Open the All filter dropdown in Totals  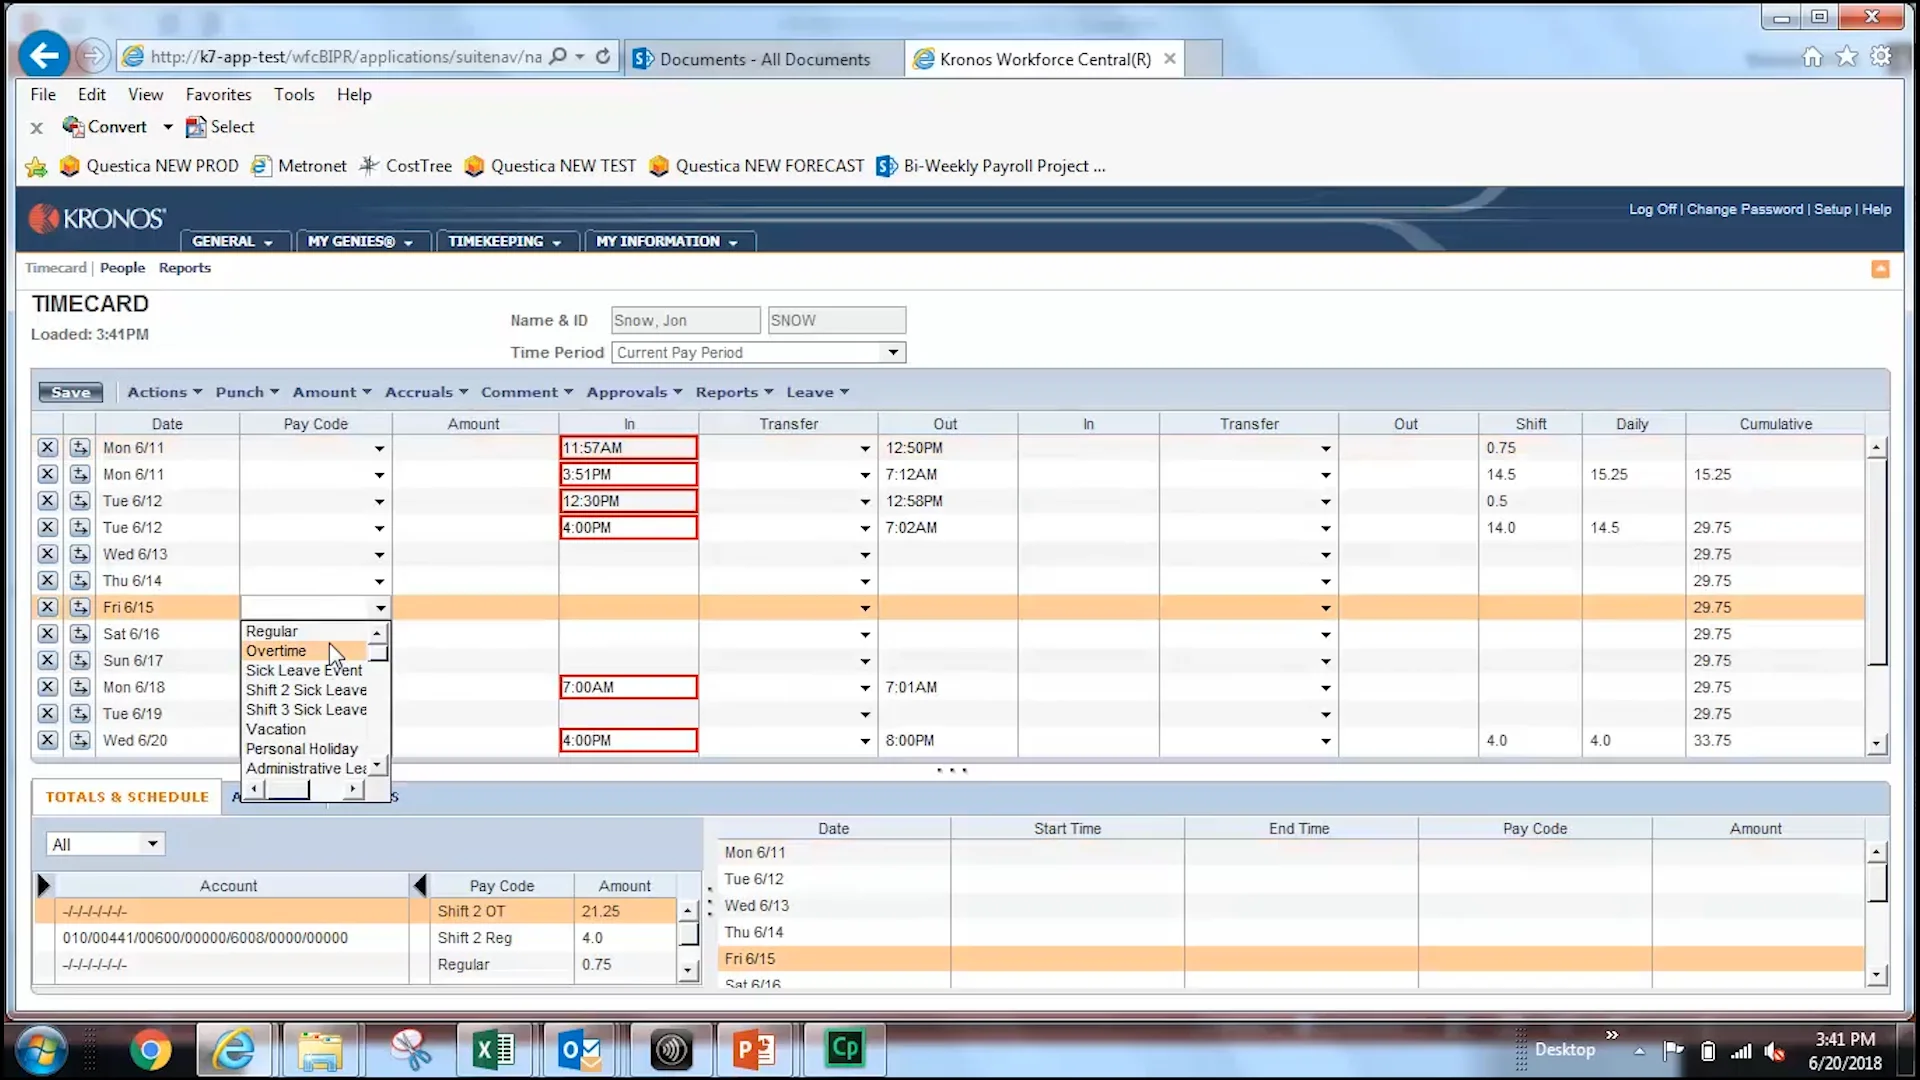[153, 843]
